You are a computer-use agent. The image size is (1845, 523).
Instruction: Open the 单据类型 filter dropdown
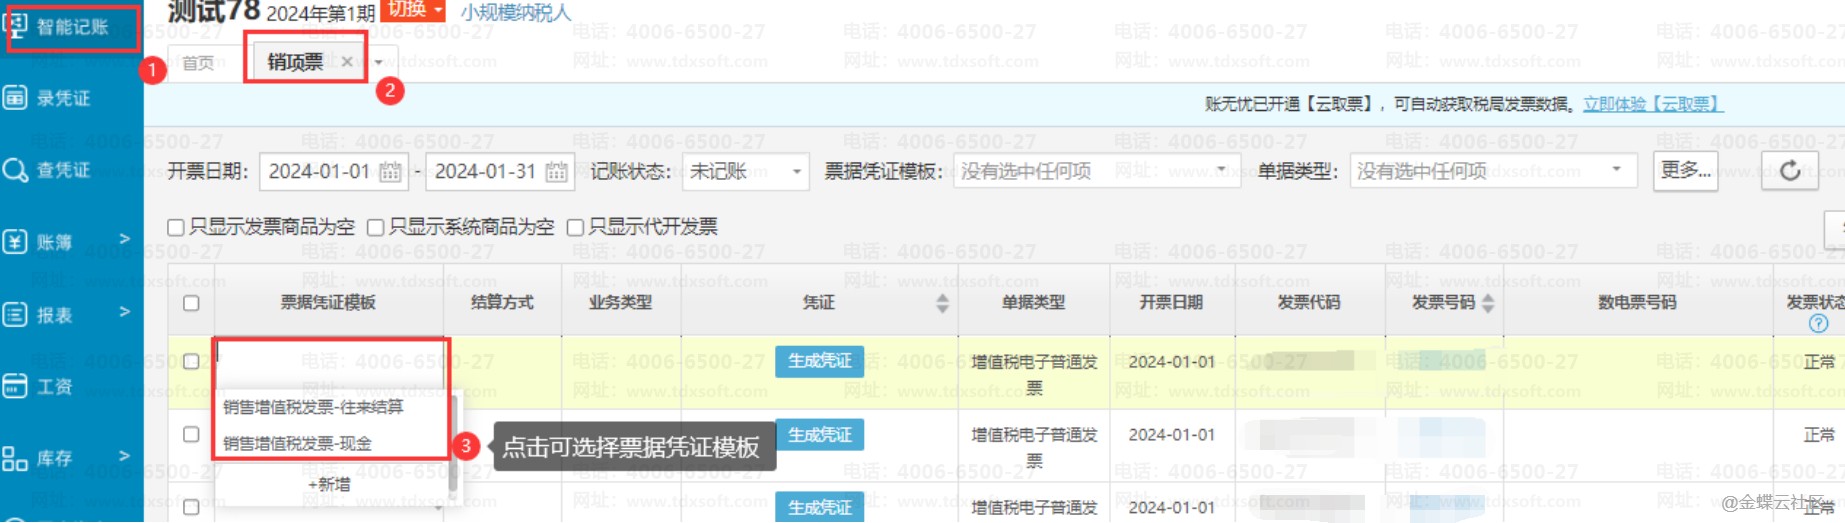(1492, 171)
